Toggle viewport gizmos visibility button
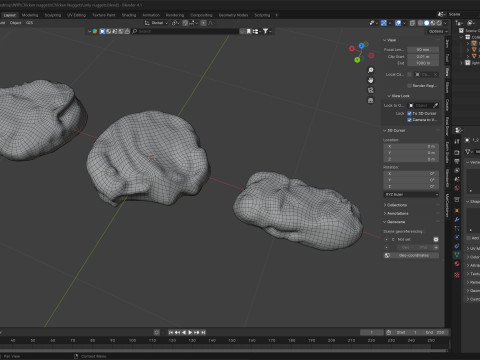 384,23
